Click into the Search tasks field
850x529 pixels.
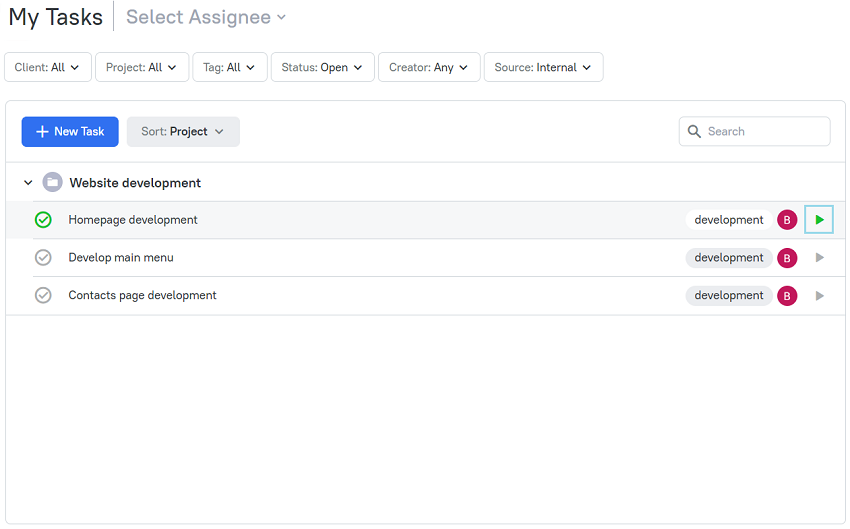click(x=754, y=131)
